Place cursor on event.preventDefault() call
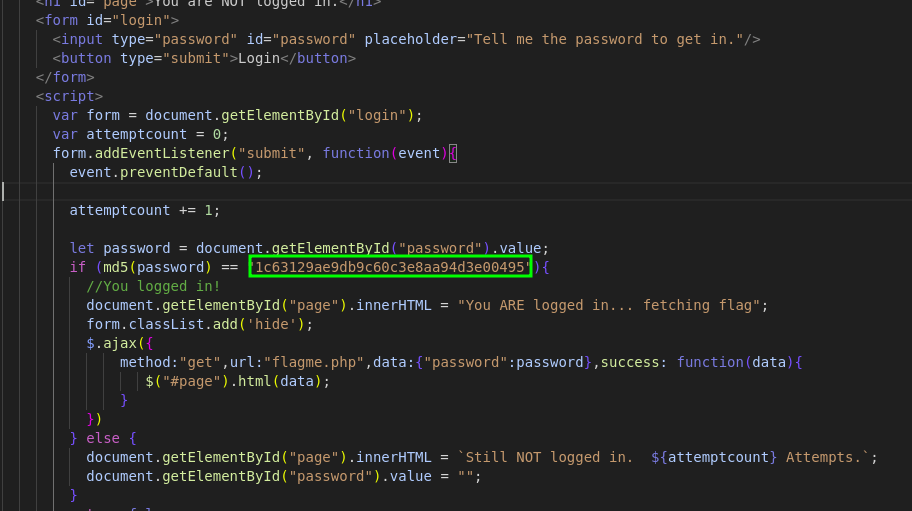 (165, 172)
